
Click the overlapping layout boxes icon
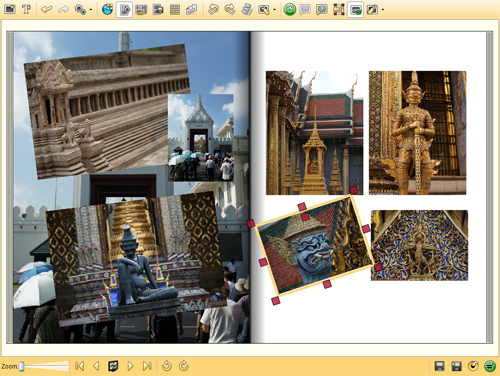tap(158, 9)
